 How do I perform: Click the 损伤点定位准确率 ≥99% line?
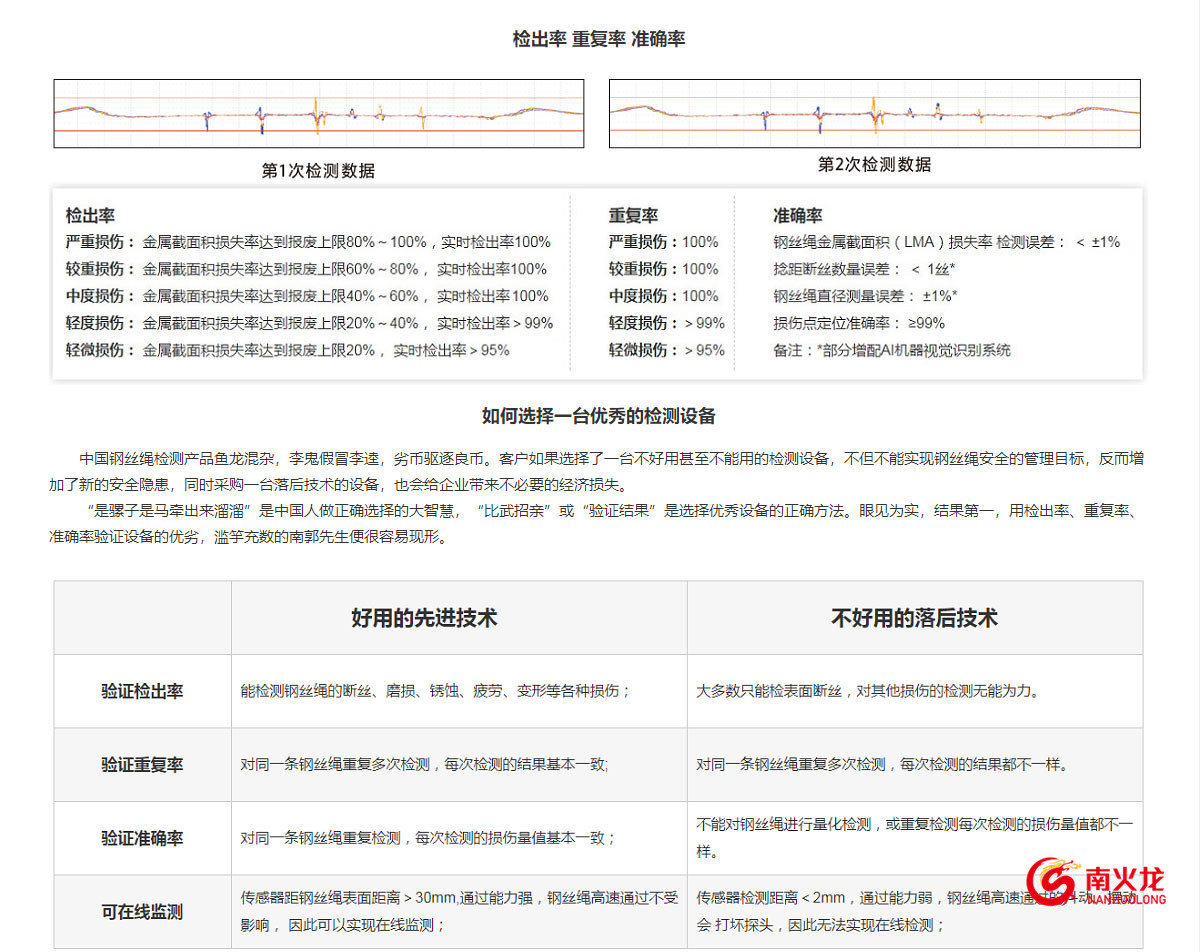click(x=858, y=323)
